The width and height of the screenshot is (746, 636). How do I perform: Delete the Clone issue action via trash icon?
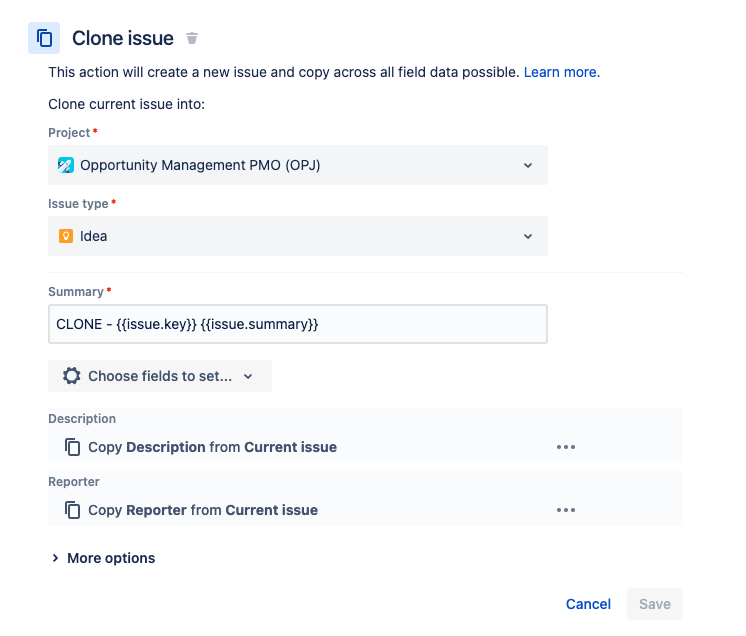[x=192, y=38]
